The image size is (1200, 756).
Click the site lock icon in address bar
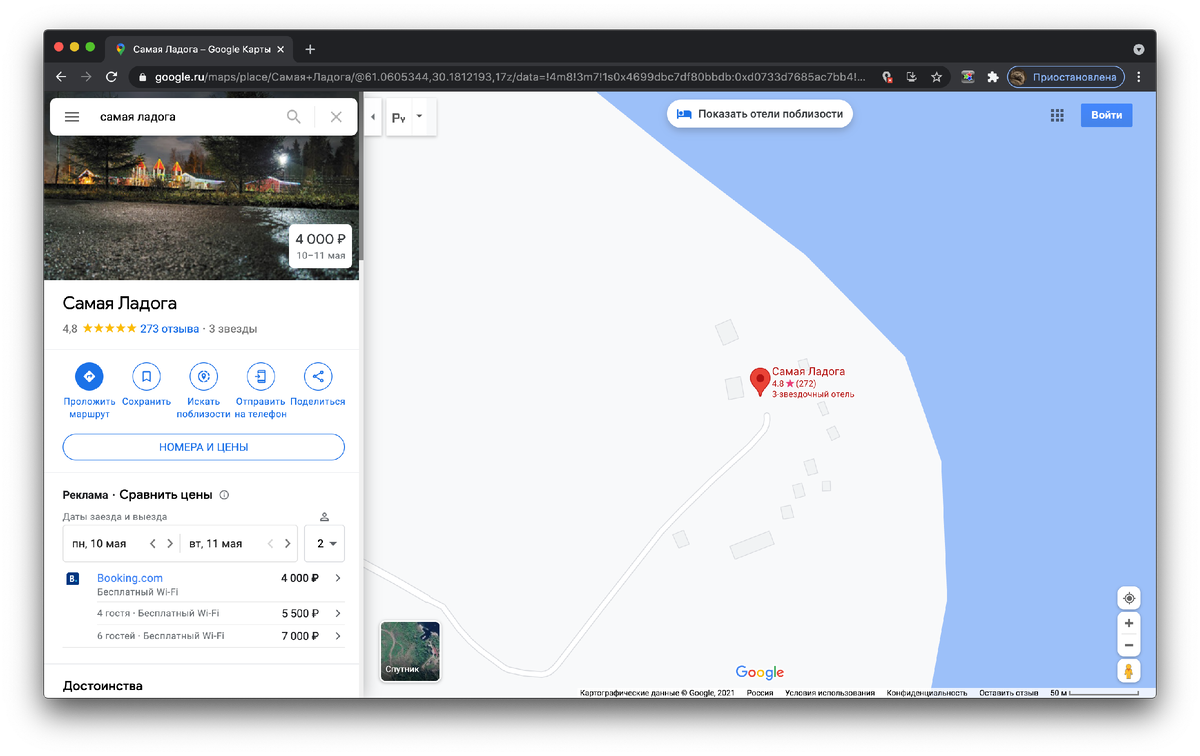143,77
